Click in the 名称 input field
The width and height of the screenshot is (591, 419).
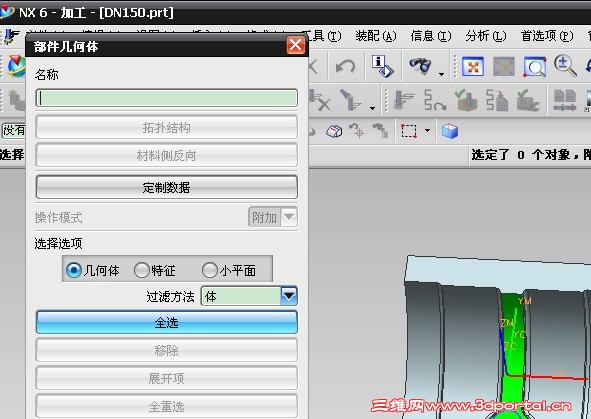tap(167, 98)
